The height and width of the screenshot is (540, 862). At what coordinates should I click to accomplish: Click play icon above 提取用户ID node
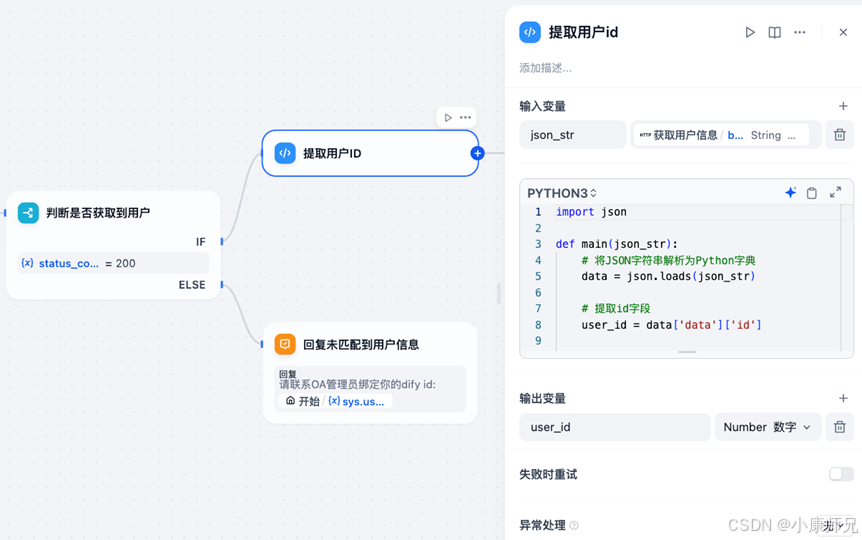pyautogui.click(x=448, y=118)
